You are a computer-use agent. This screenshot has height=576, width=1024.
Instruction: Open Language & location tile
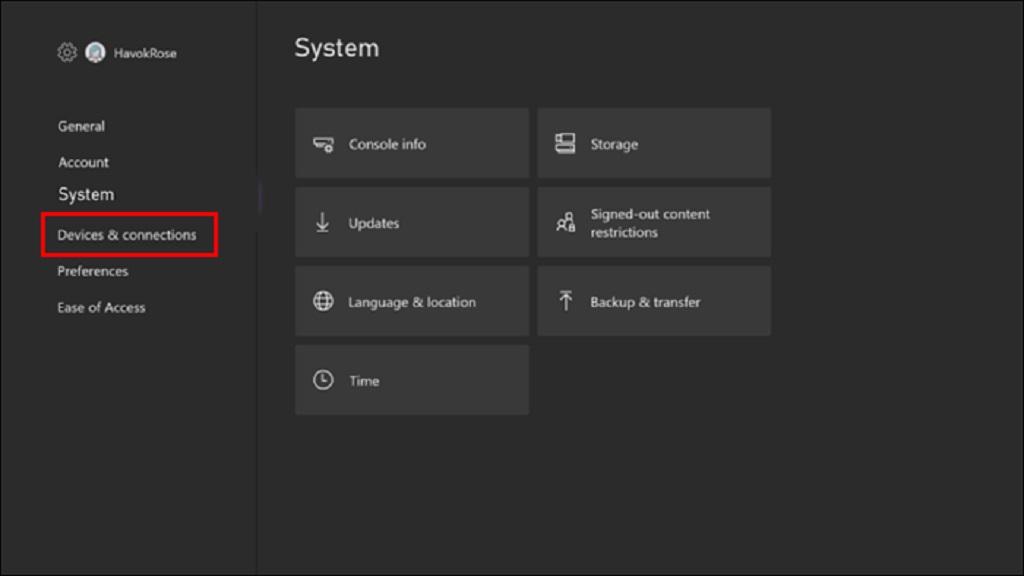click(411, 301)
